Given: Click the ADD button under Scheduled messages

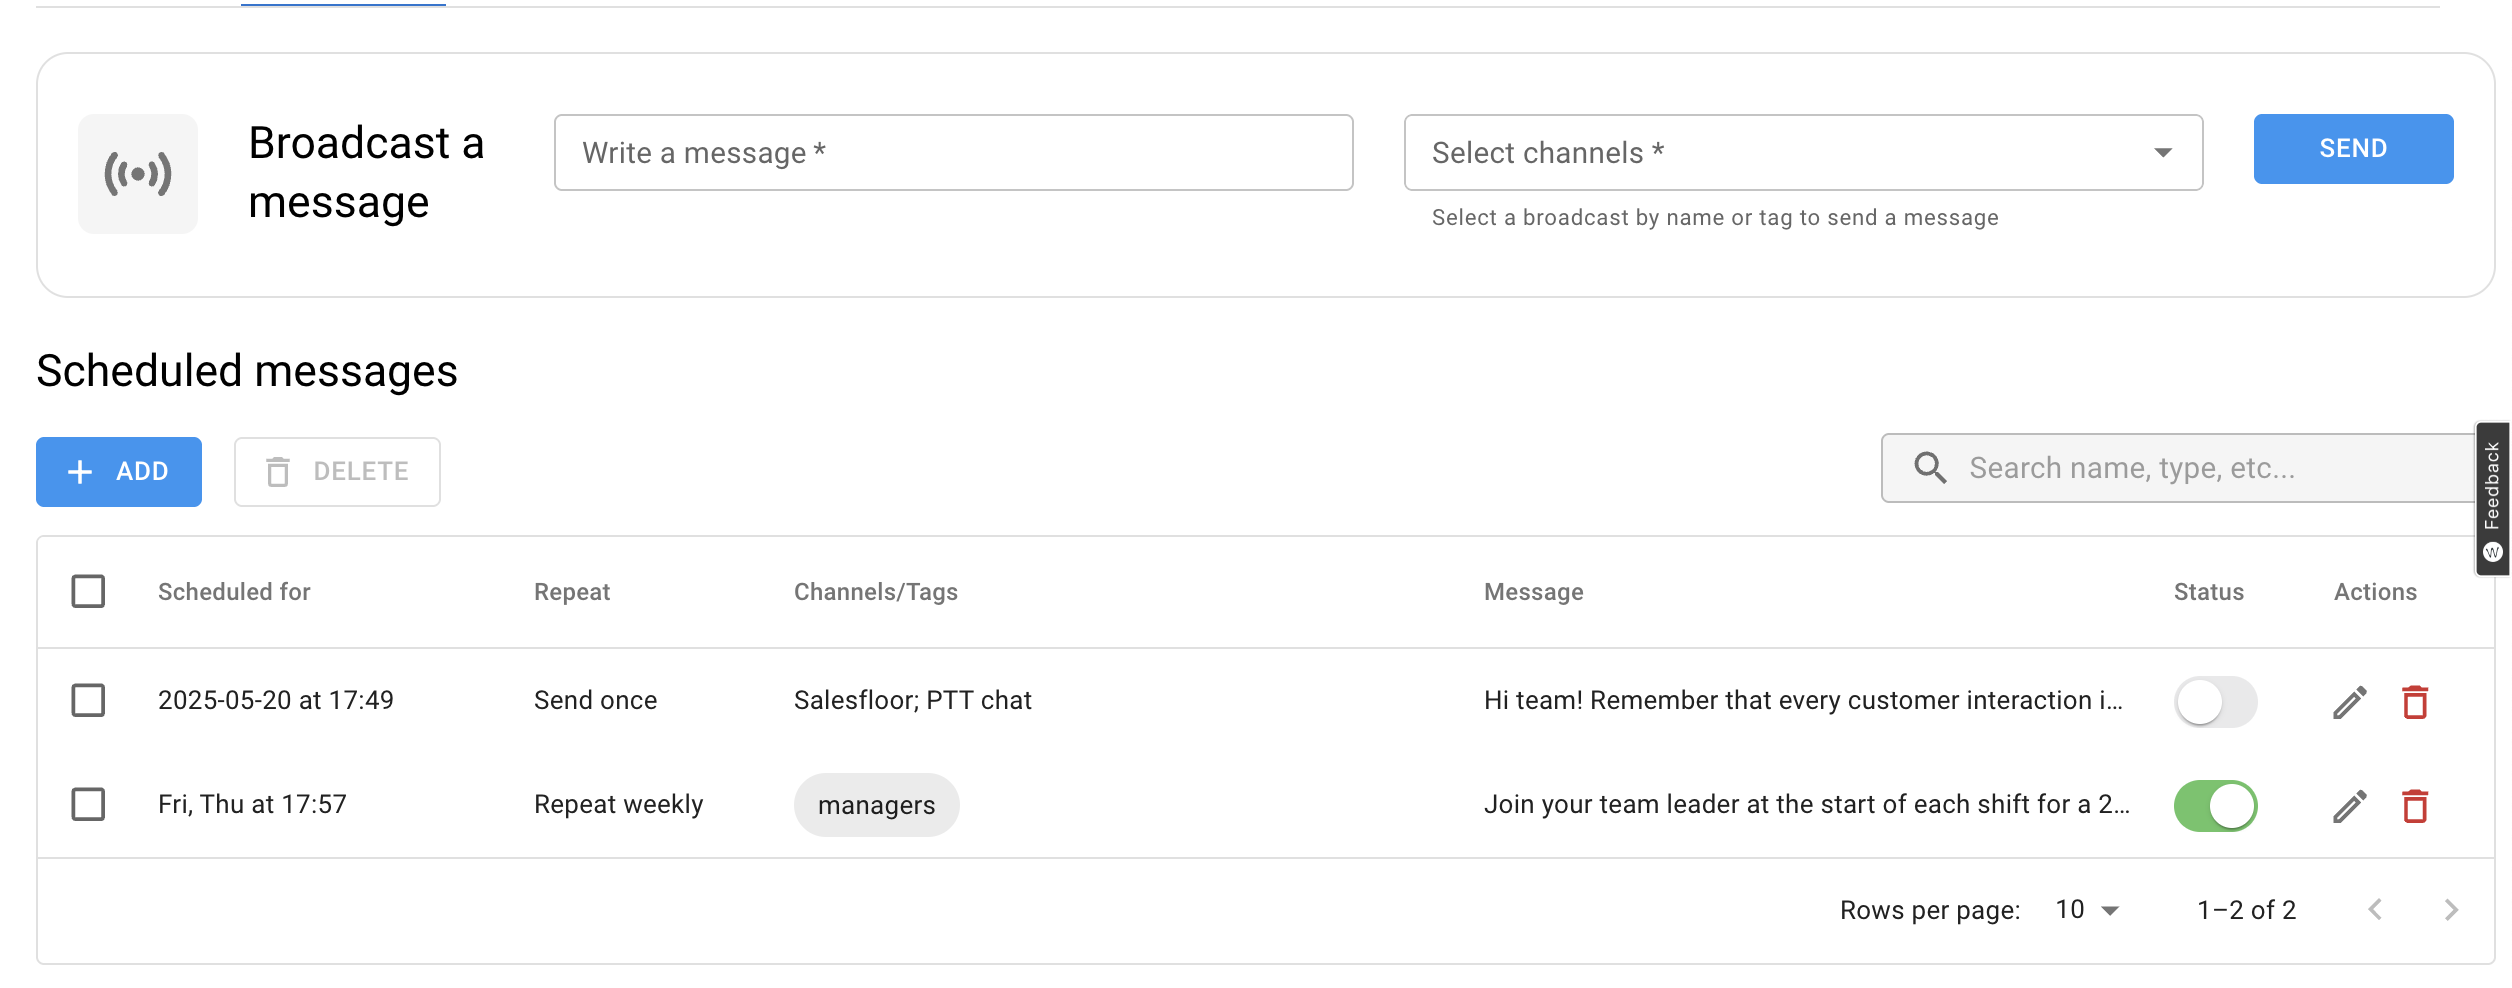Looking at the screenshot, I should pyautogui.click(x=118, y=471).
